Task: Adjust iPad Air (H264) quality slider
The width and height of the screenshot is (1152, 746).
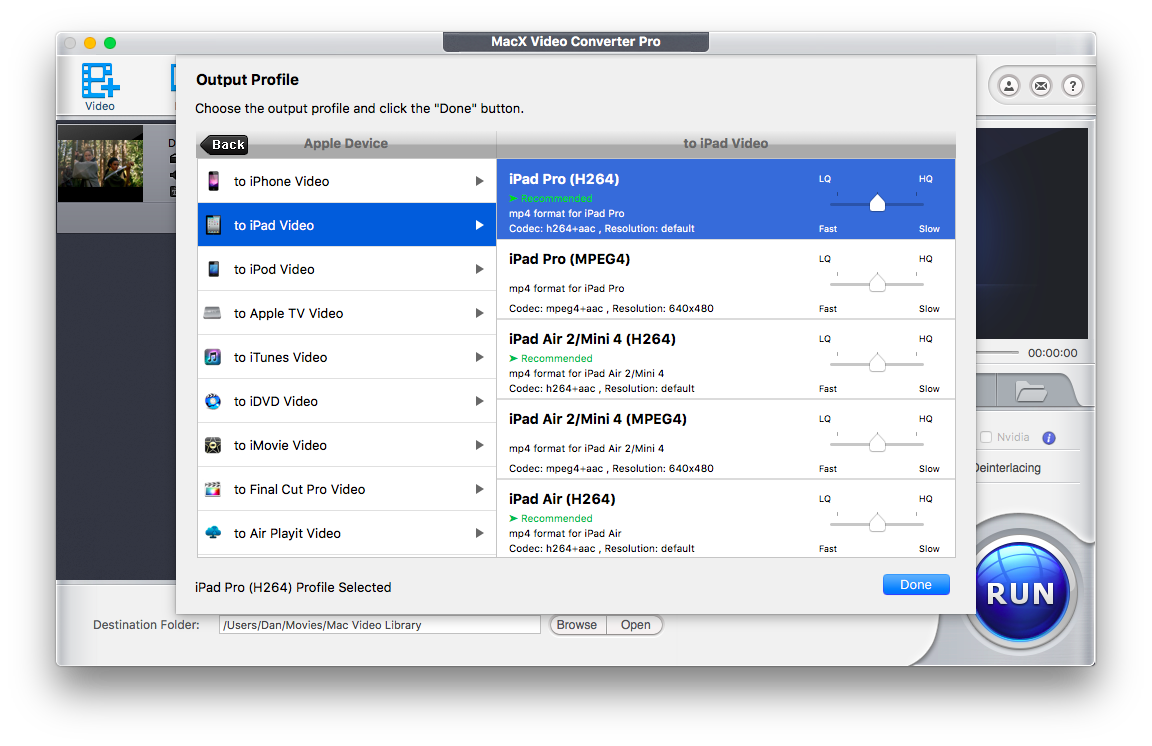Action: click(876, 523)
